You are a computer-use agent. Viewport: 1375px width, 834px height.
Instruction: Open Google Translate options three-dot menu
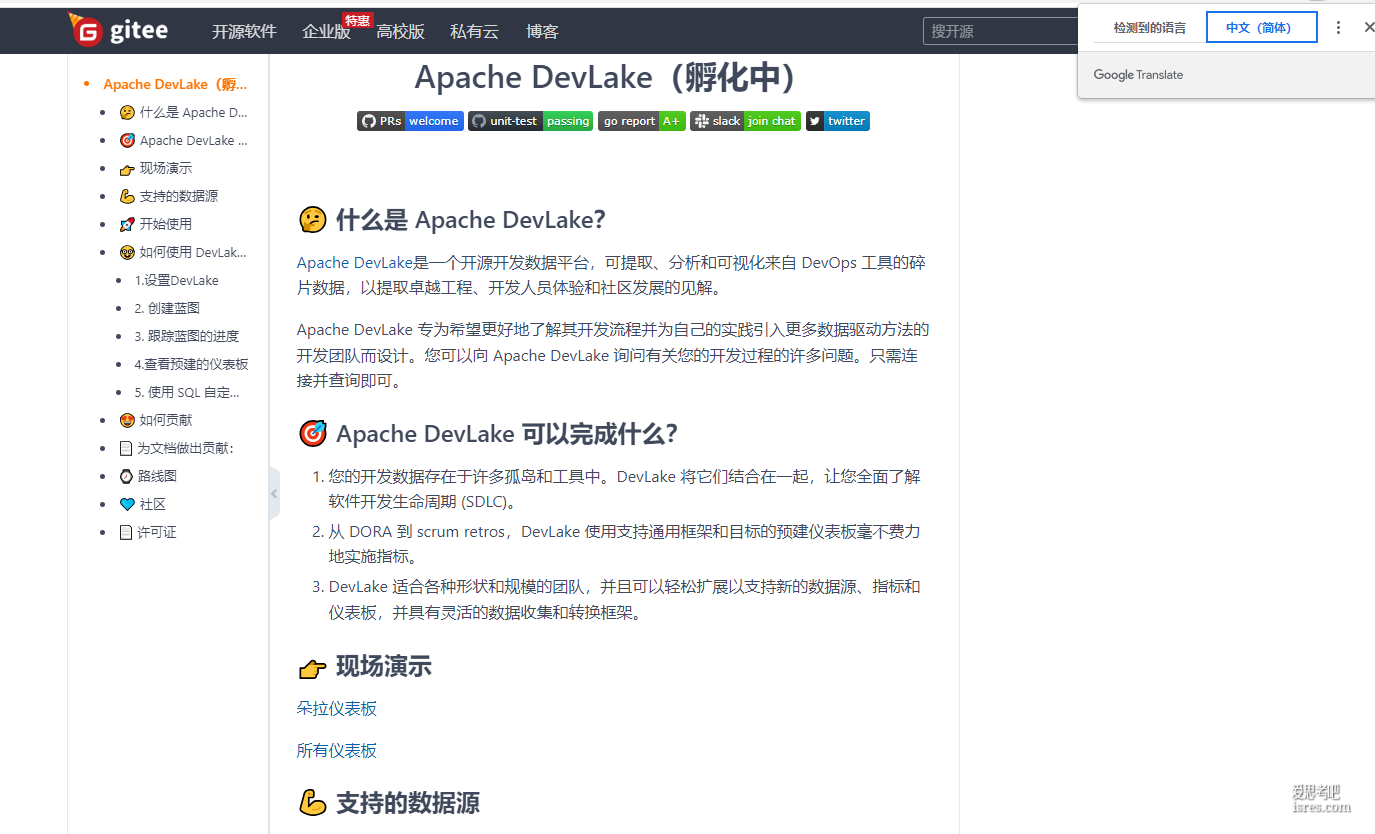click(x=1339, y=28)
